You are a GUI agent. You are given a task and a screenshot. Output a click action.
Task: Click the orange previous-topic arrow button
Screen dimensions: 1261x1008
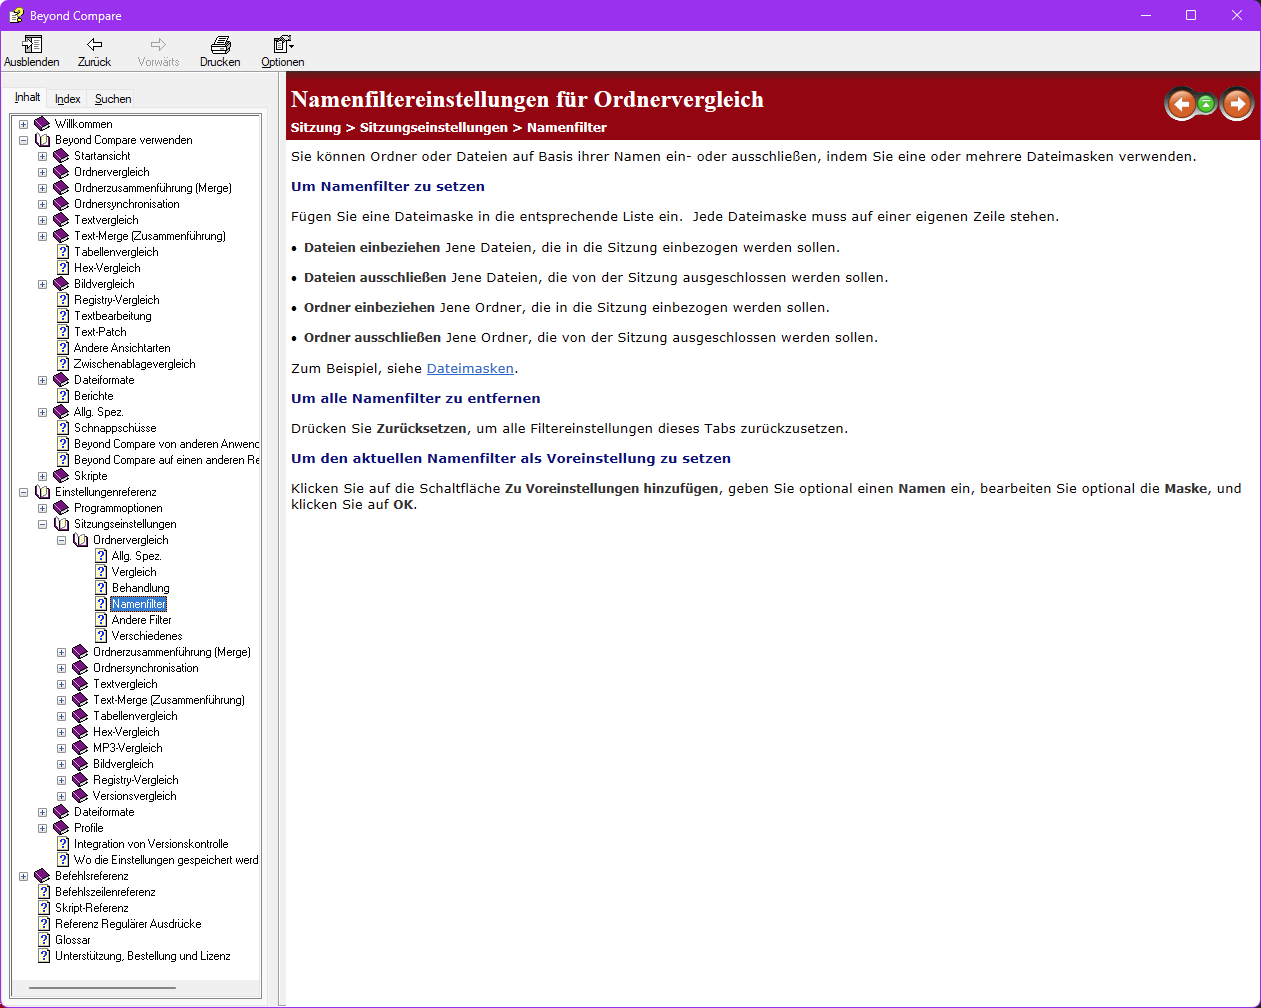[x=1181, y=103]
